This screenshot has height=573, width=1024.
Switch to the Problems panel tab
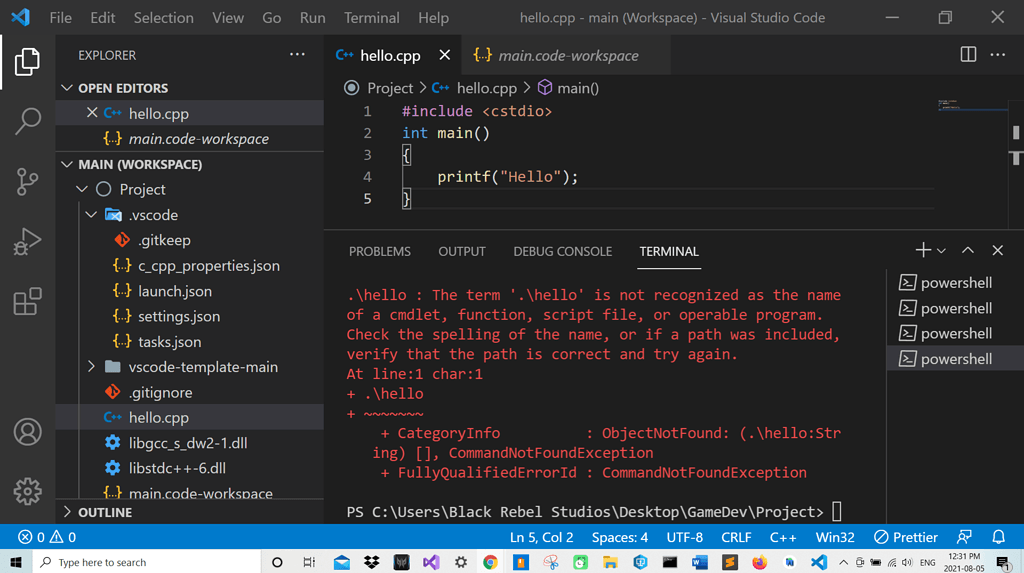379,252
